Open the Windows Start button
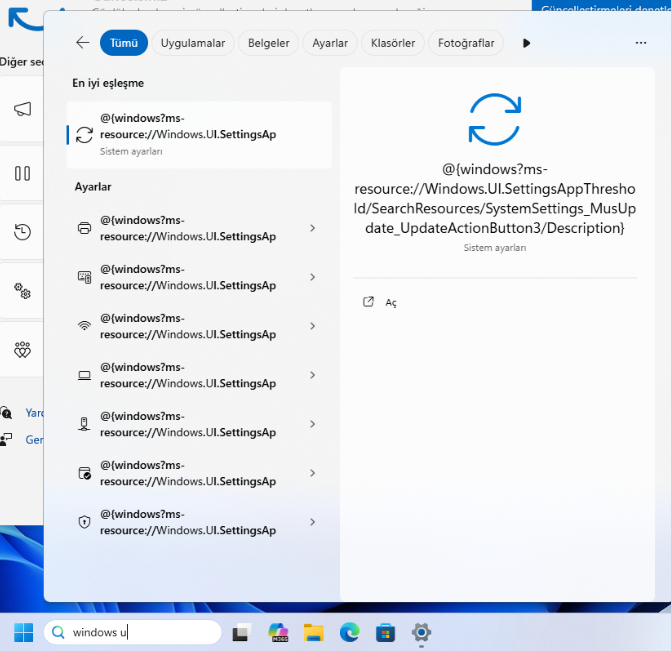 point(23,632)
